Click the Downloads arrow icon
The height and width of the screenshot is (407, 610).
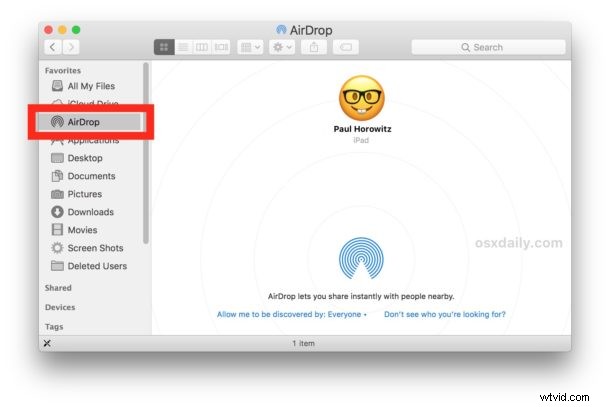click(x=57, y=212)
